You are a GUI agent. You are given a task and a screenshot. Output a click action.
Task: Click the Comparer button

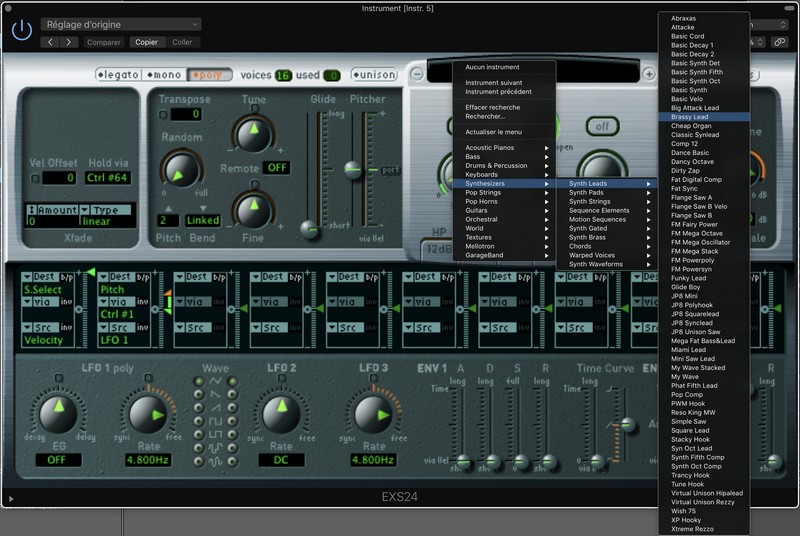click(103, 42)
